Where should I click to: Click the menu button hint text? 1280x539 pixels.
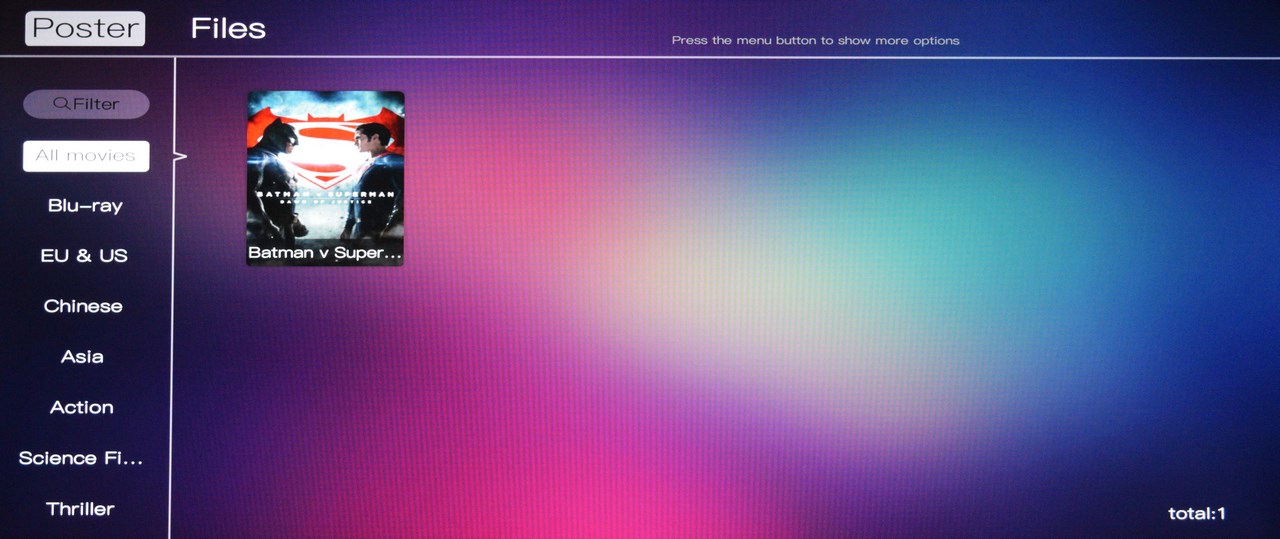[x=815, y=41]
